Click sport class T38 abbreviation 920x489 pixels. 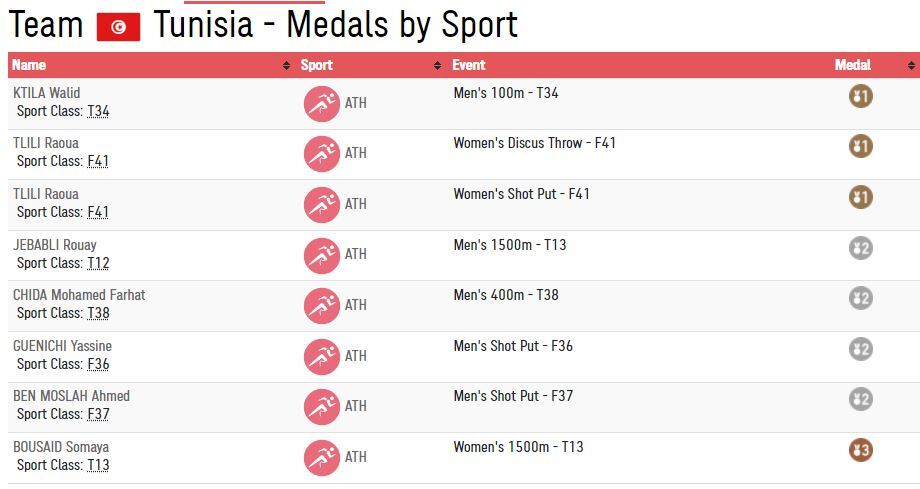pos(98,313)
